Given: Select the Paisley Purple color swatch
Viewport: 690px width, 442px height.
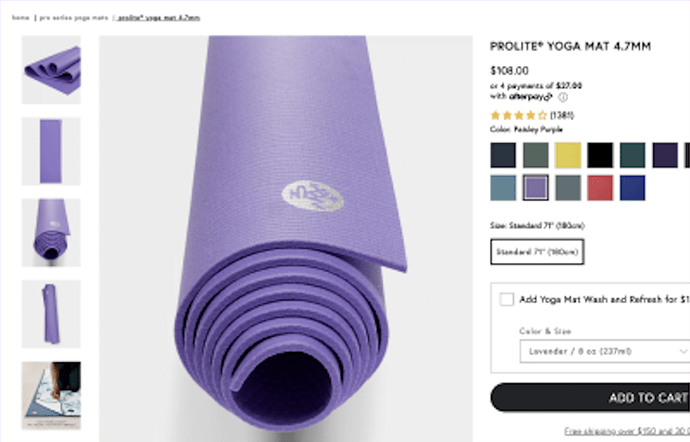Looking at the screenshot, I should point(536,188).
